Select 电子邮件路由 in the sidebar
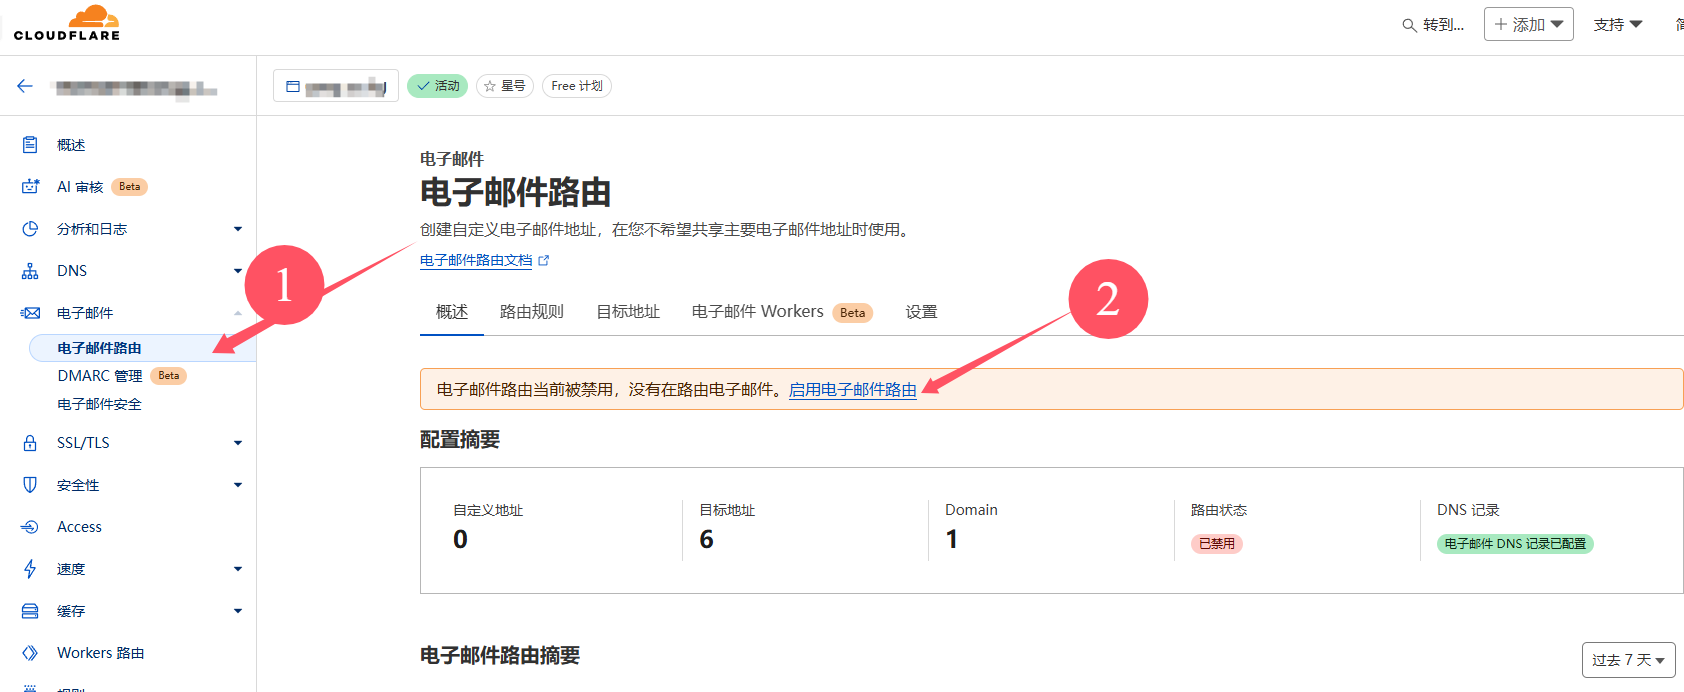The width and height of the screenshot is (1684, 692). [x=142, y=348]
